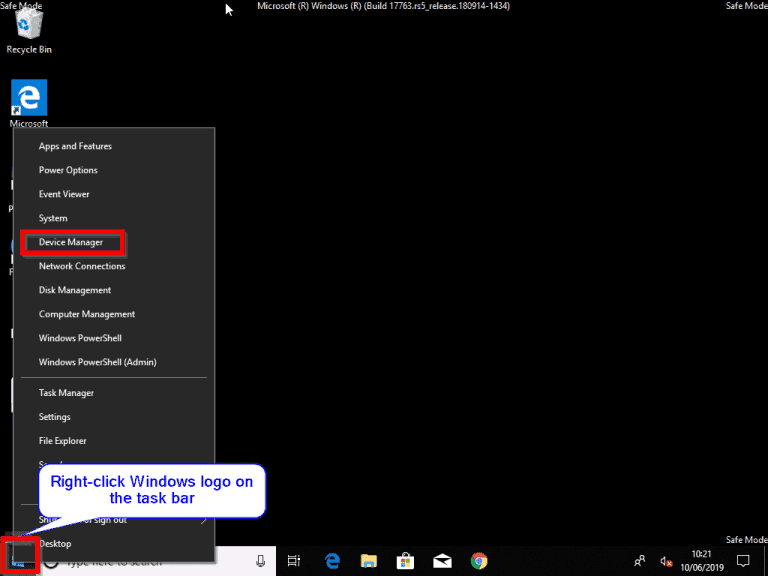This screenshot has width=768, height=576.
Task: Open the Recycle Bin desktop icon
Action: [29, 30]
